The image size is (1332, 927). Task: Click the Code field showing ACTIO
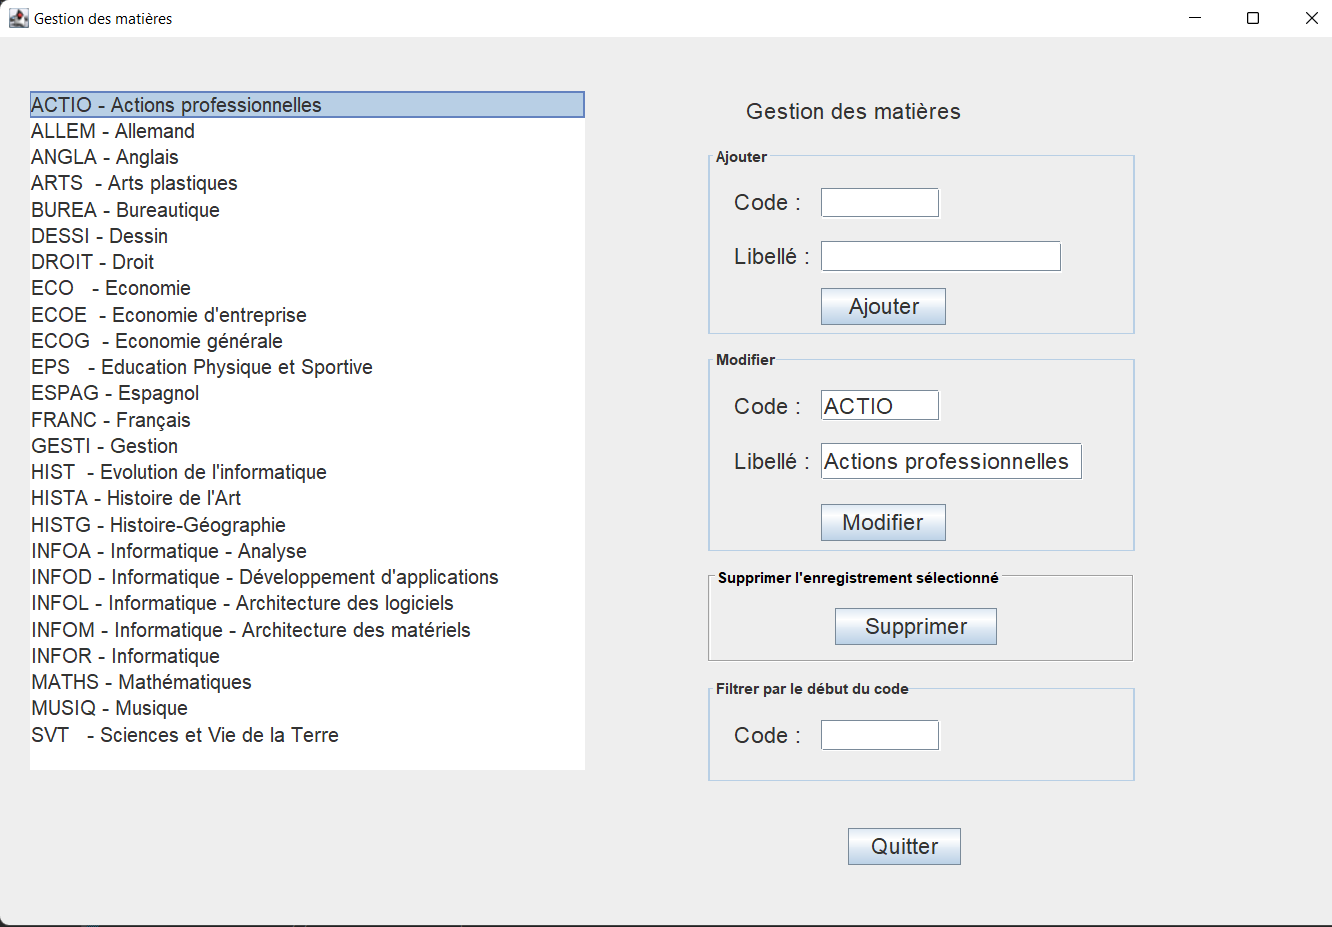[878, 405]
